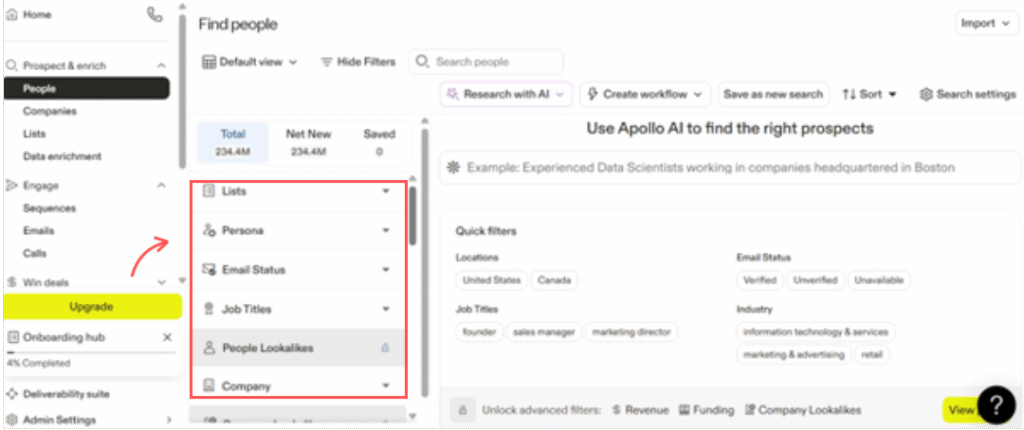Expand the Company filter
The width and height of the screenshot is (1024, 430).
298,386
